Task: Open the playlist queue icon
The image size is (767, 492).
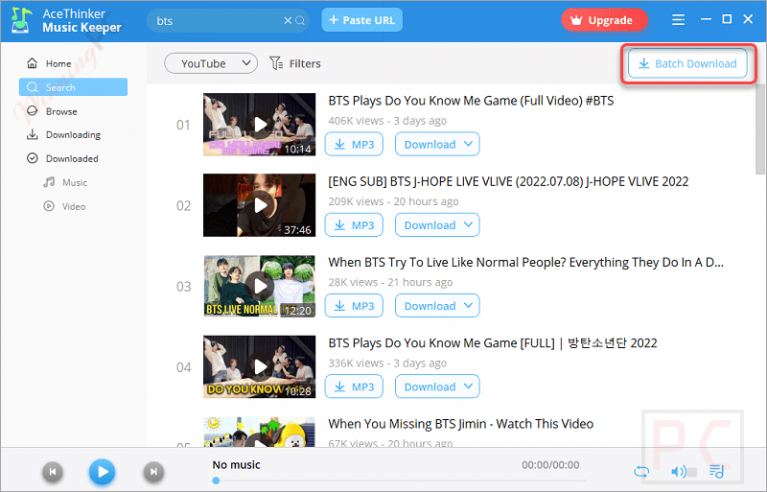Action: [x=717, y=472]
